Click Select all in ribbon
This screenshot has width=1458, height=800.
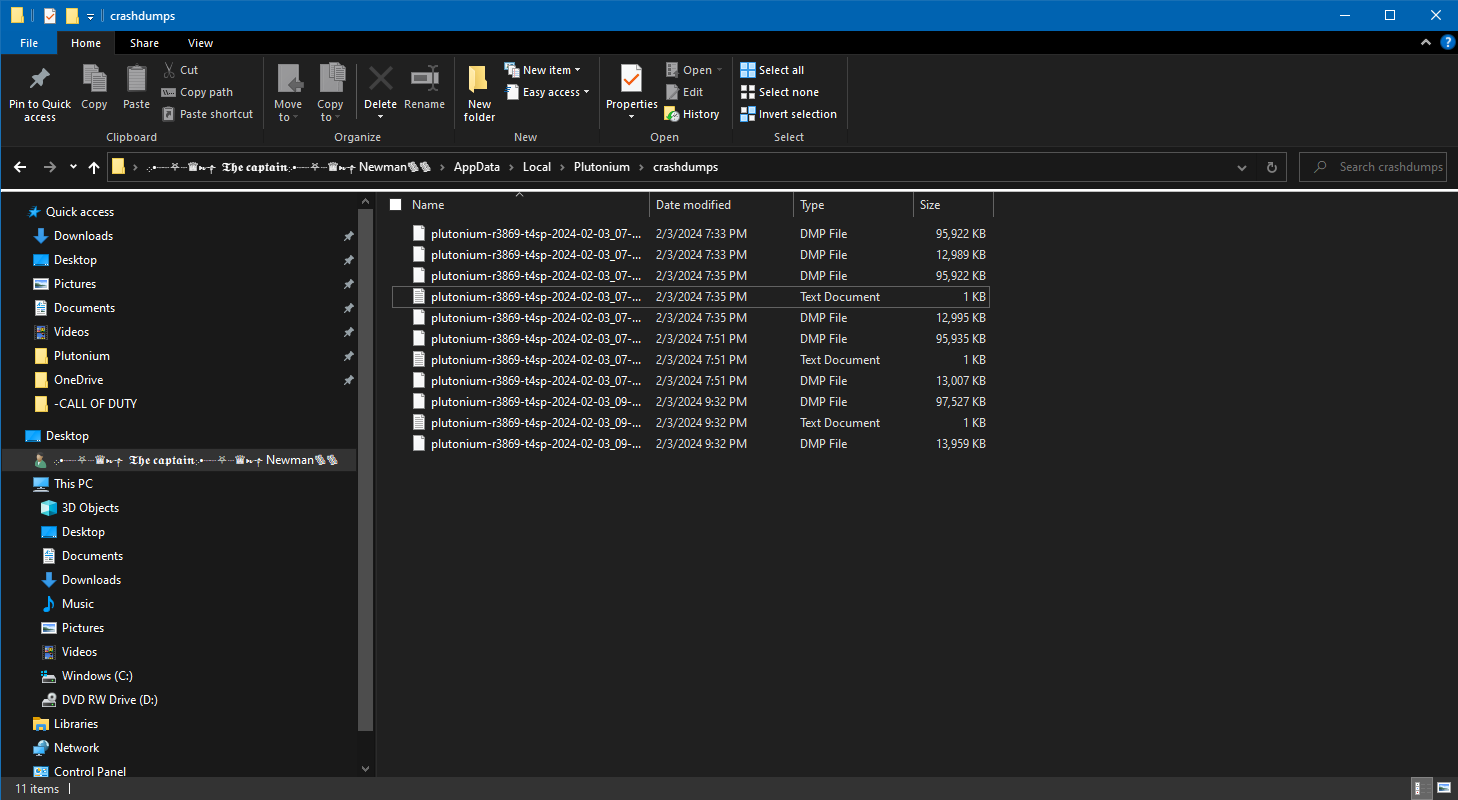[772, 70]
